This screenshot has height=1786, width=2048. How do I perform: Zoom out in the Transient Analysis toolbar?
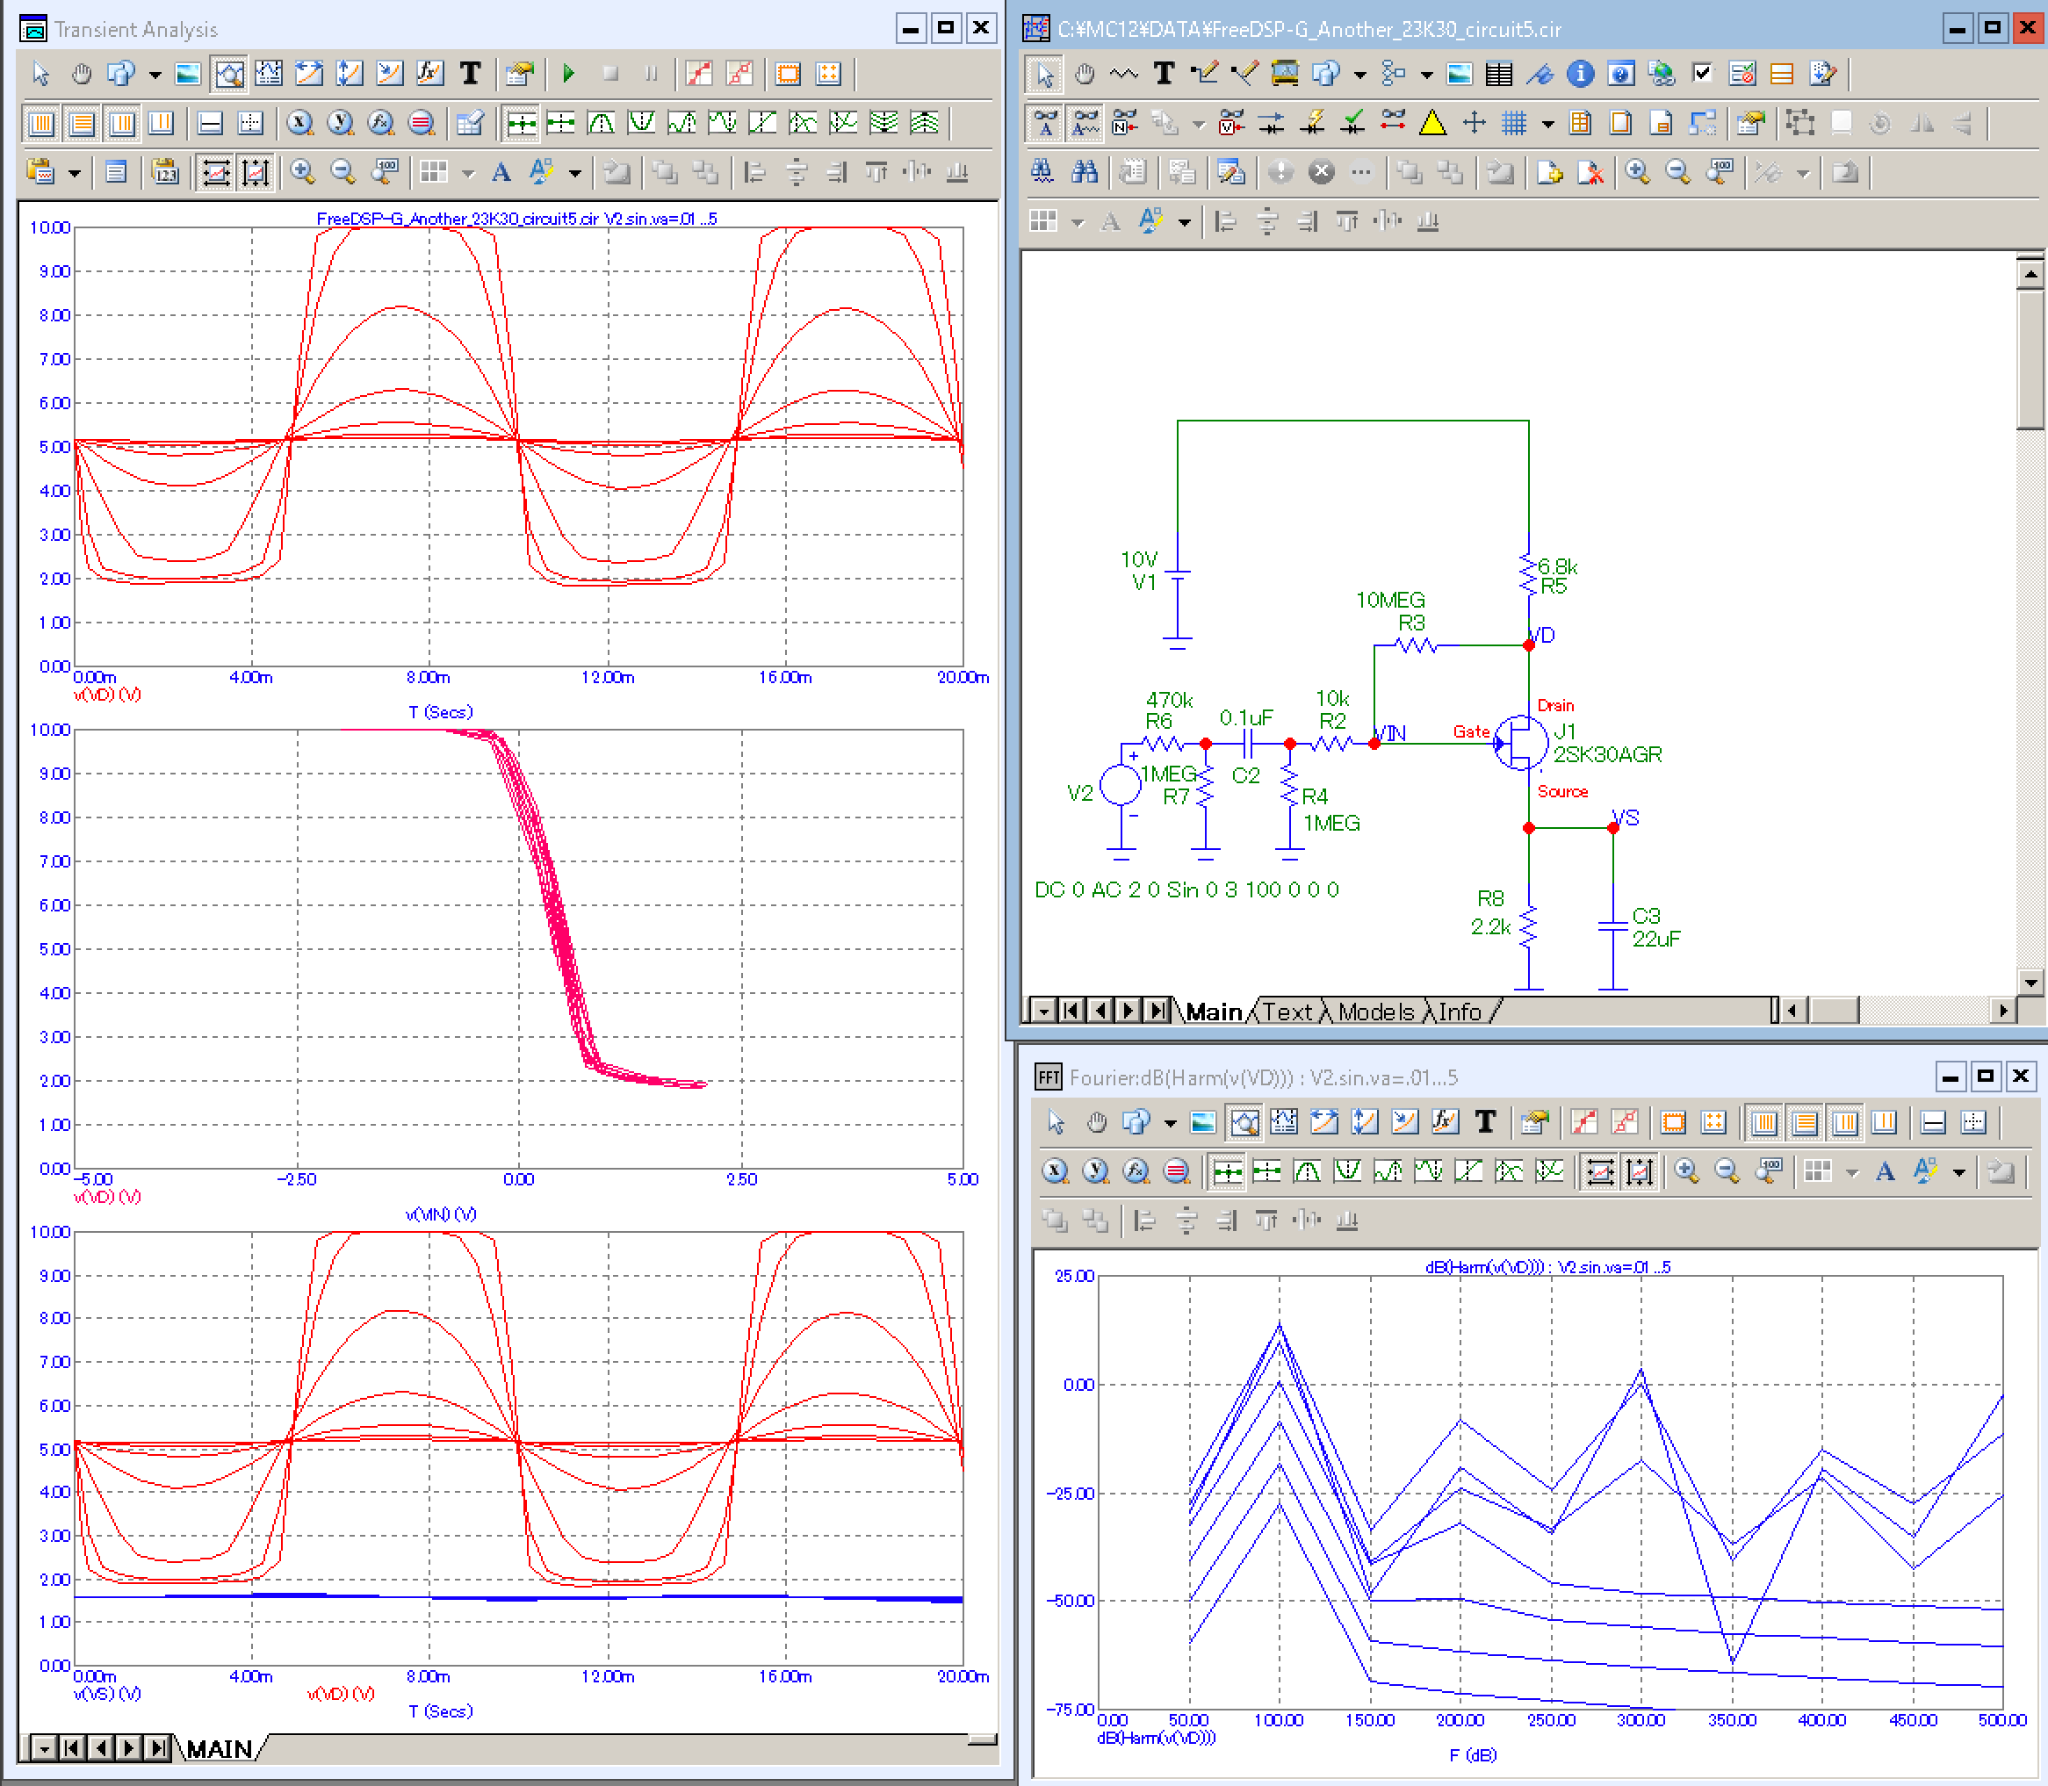coord(343,172)
